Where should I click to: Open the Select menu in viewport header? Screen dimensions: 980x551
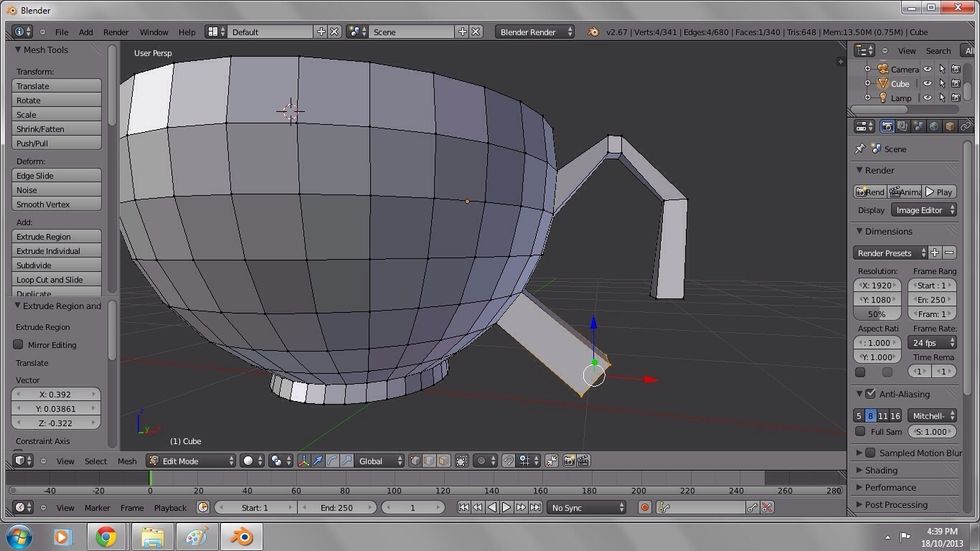[x=96, y=461]
